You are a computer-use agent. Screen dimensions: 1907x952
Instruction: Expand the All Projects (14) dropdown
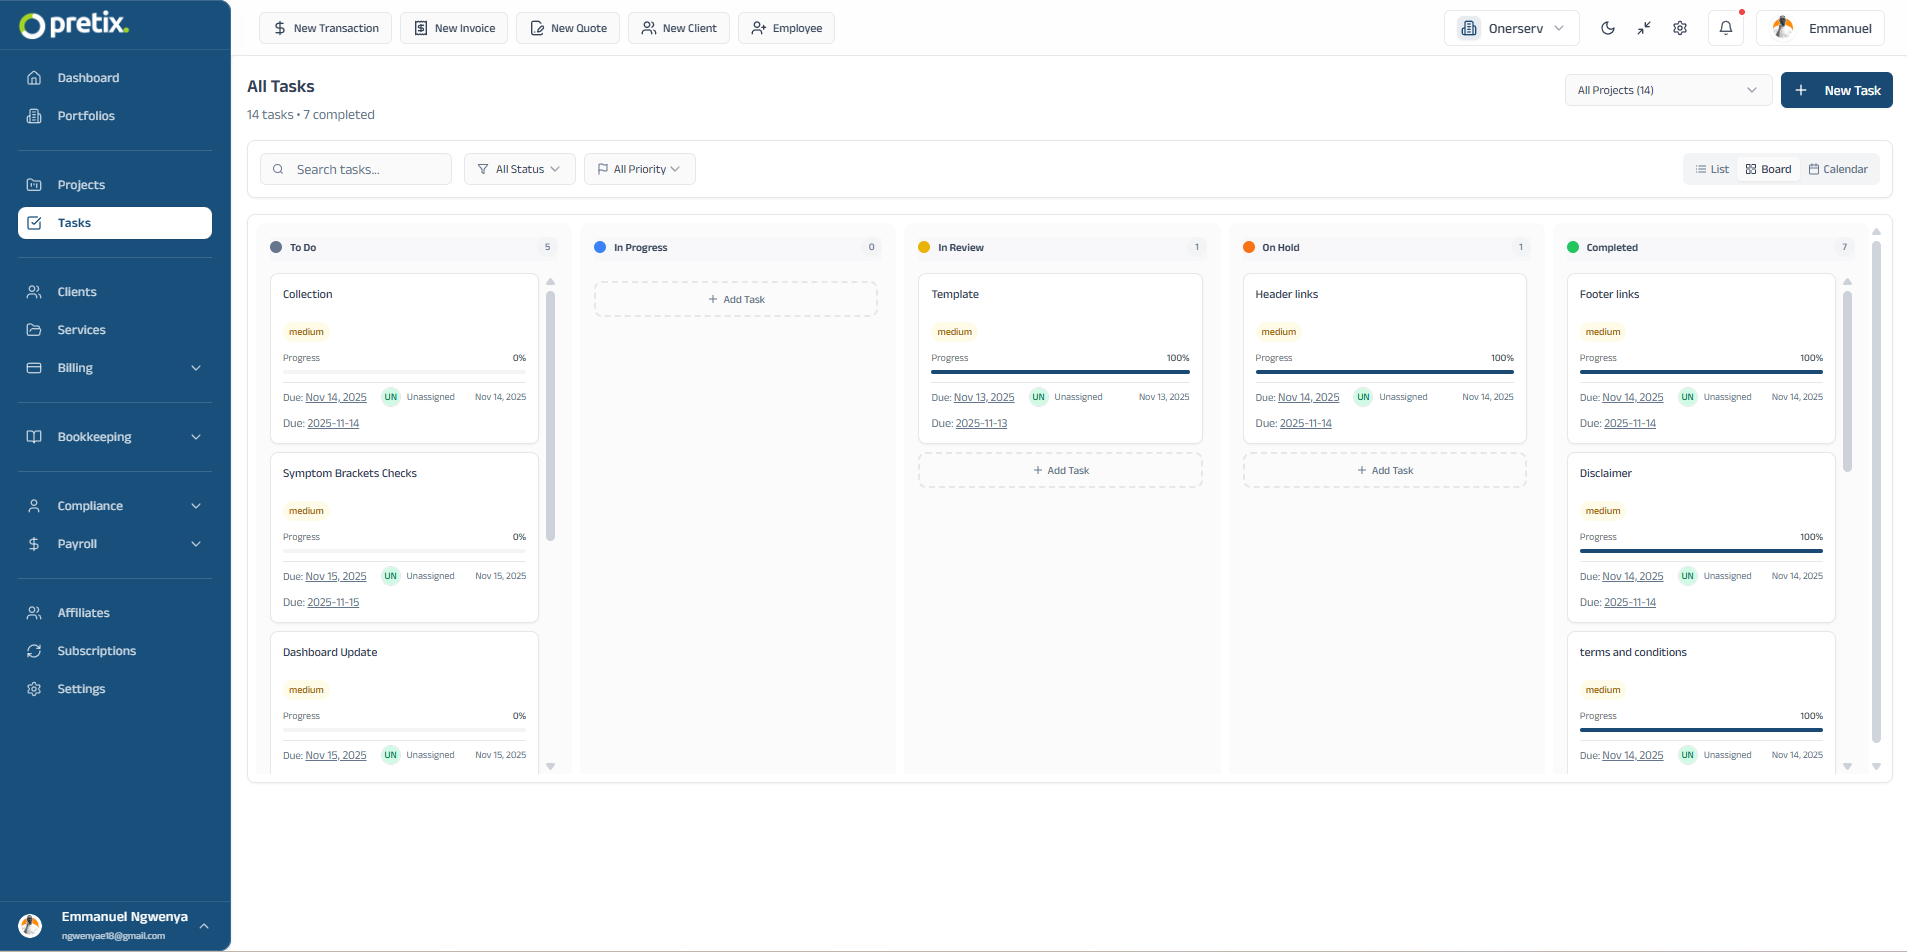click(x=1666, y=90)
